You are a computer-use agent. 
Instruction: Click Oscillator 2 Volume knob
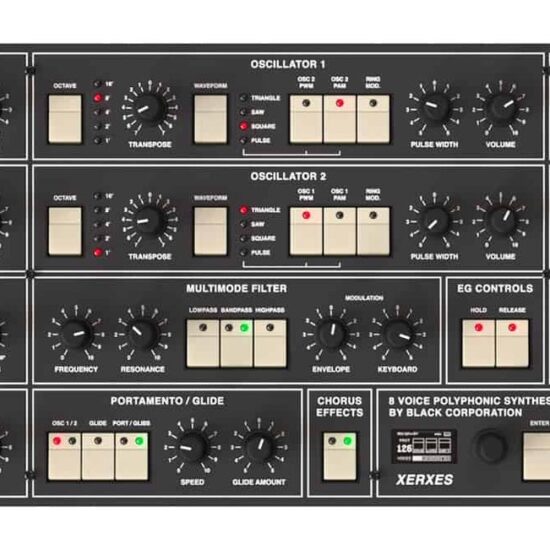coord(501,221)
